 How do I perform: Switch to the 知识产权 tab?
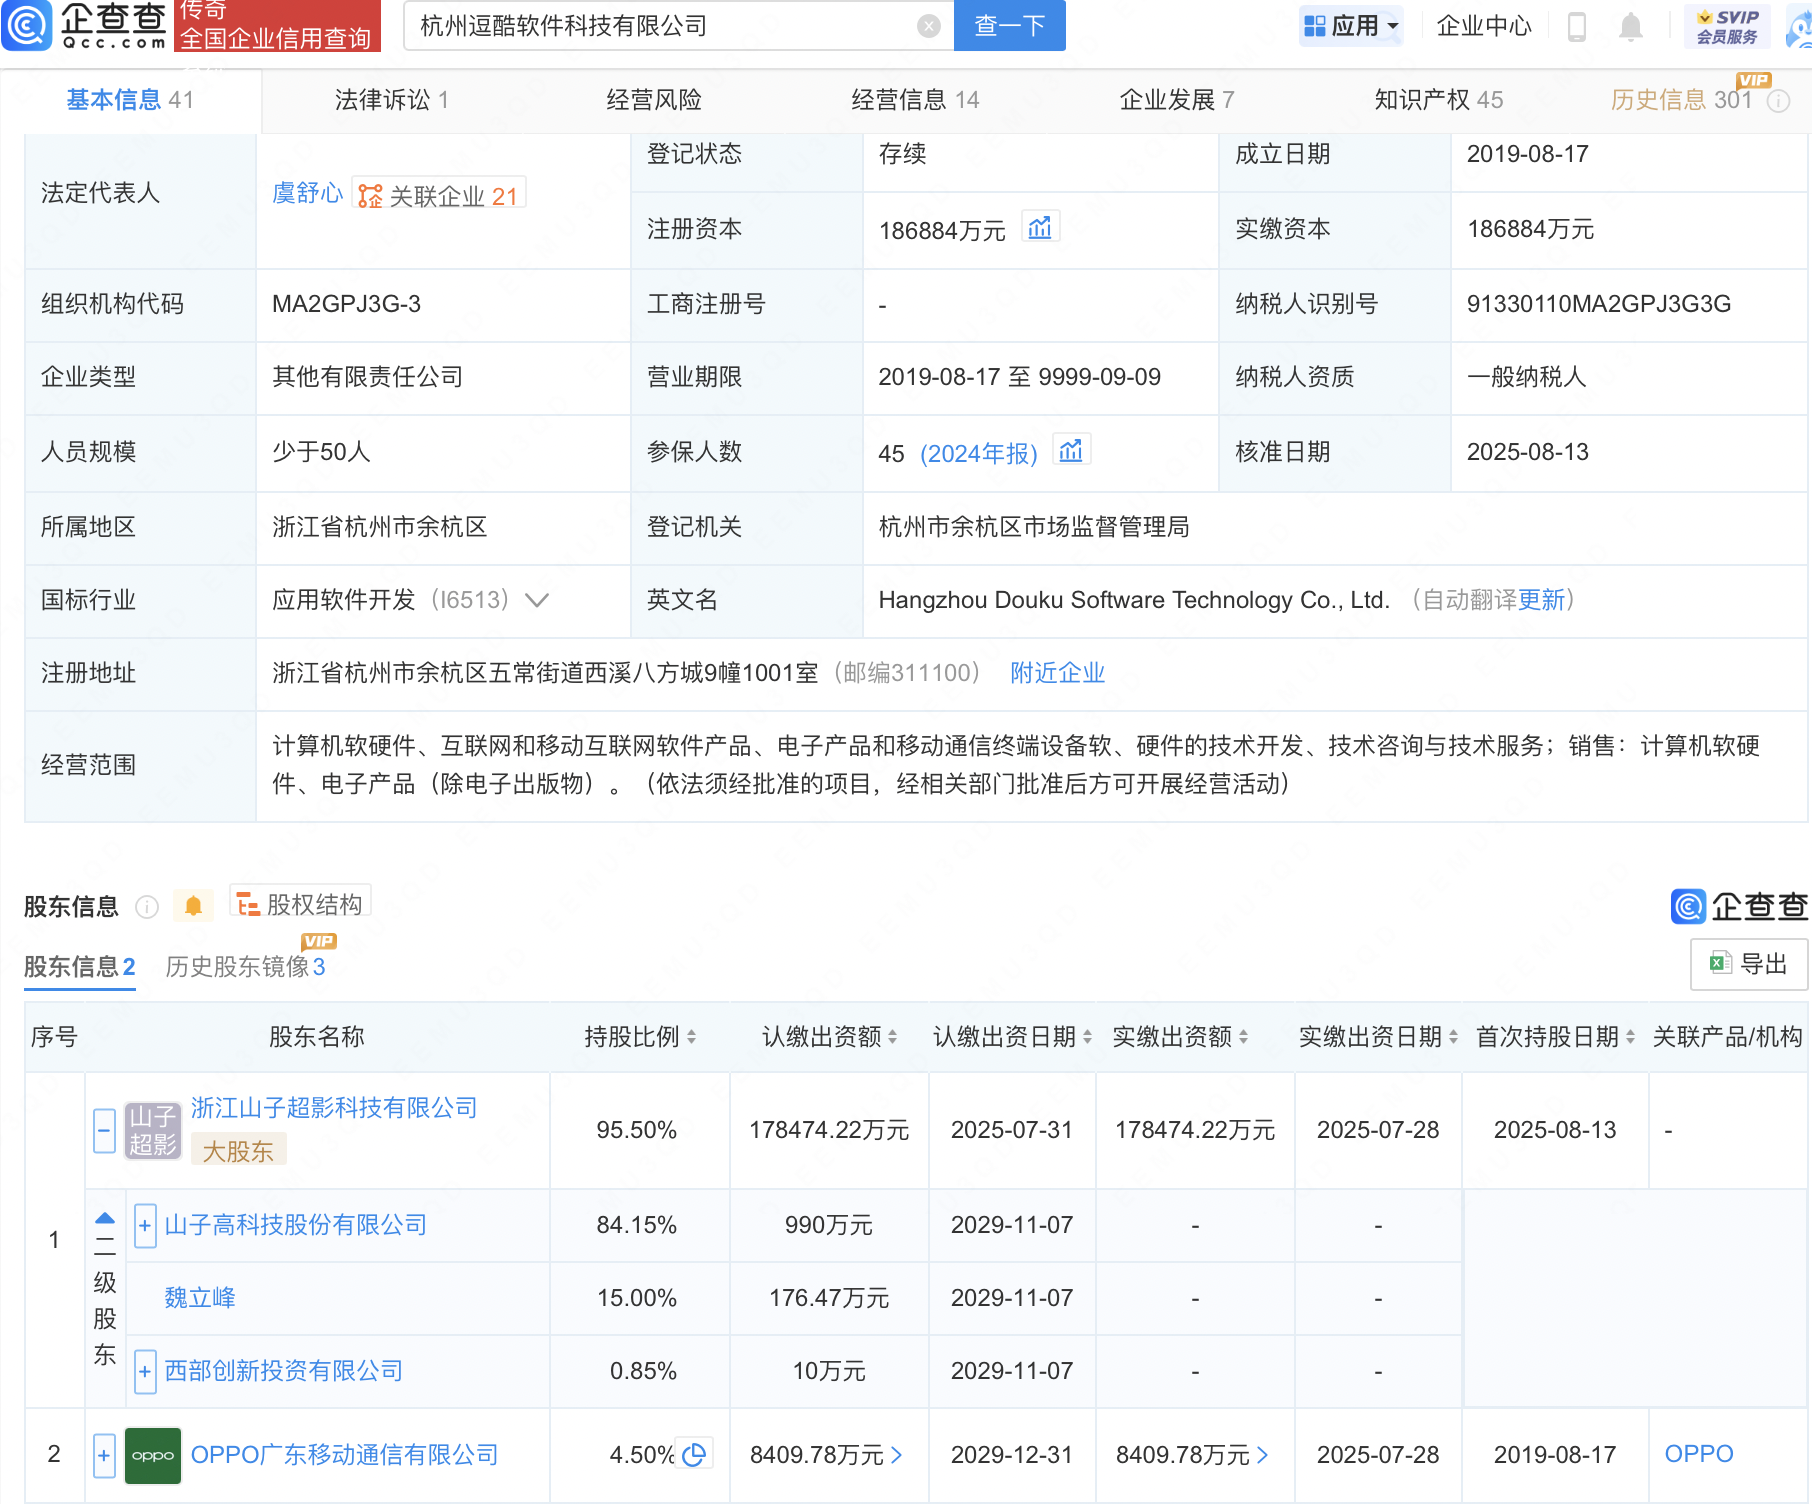pos(1437,100)
